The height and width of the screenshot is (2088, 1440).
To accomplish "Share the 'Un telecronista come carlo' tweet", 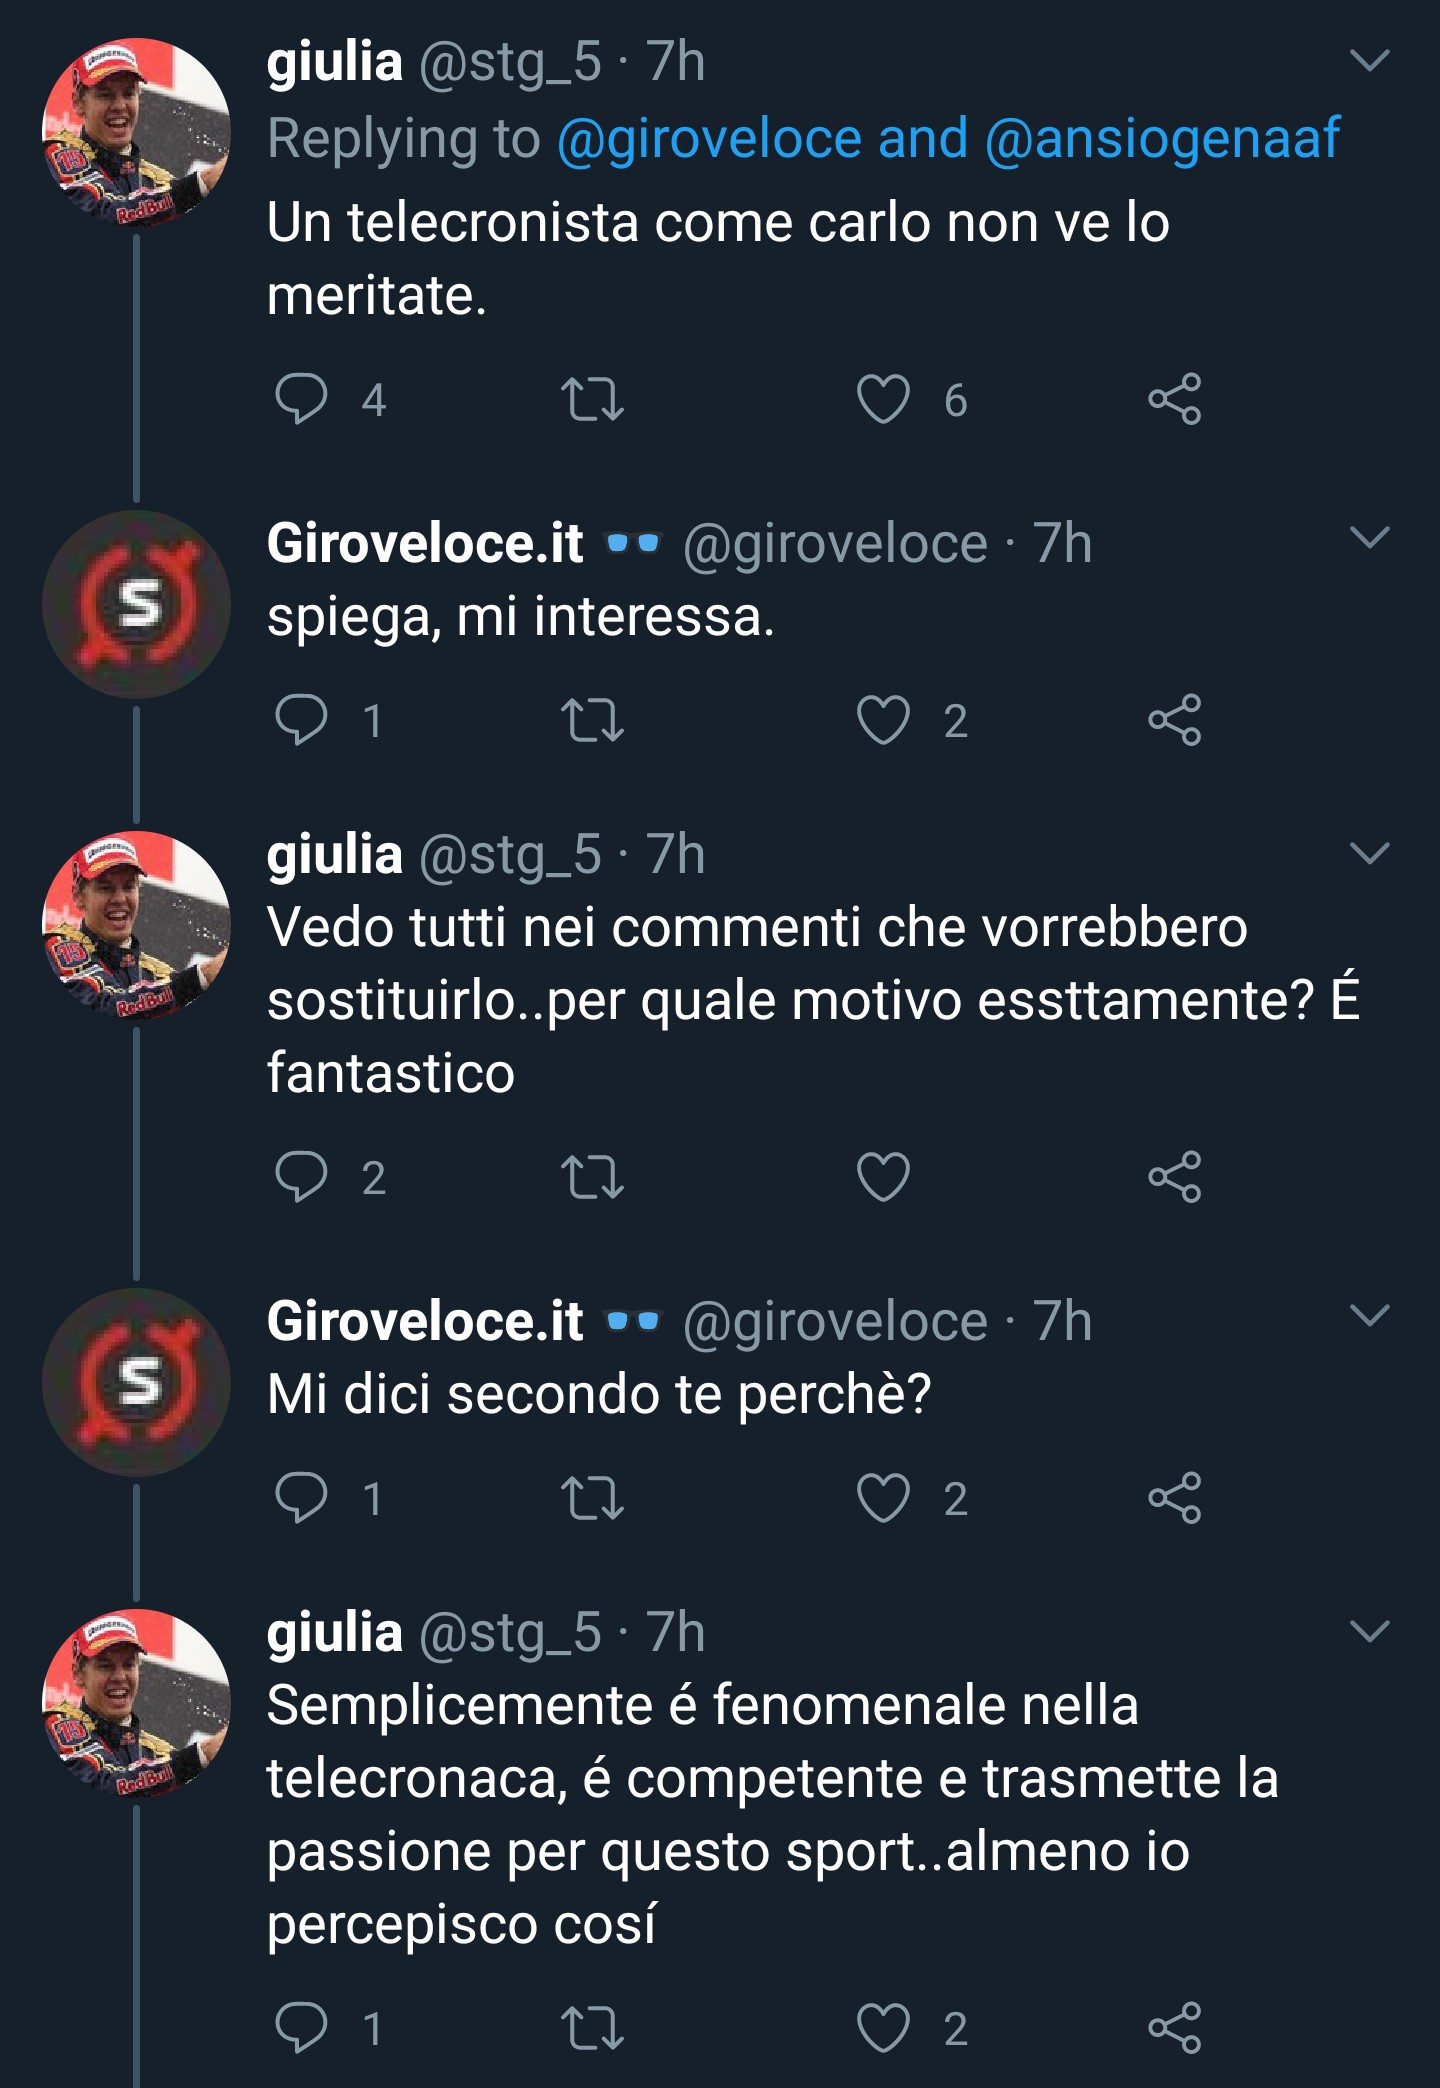I will tap(1174, 399).
